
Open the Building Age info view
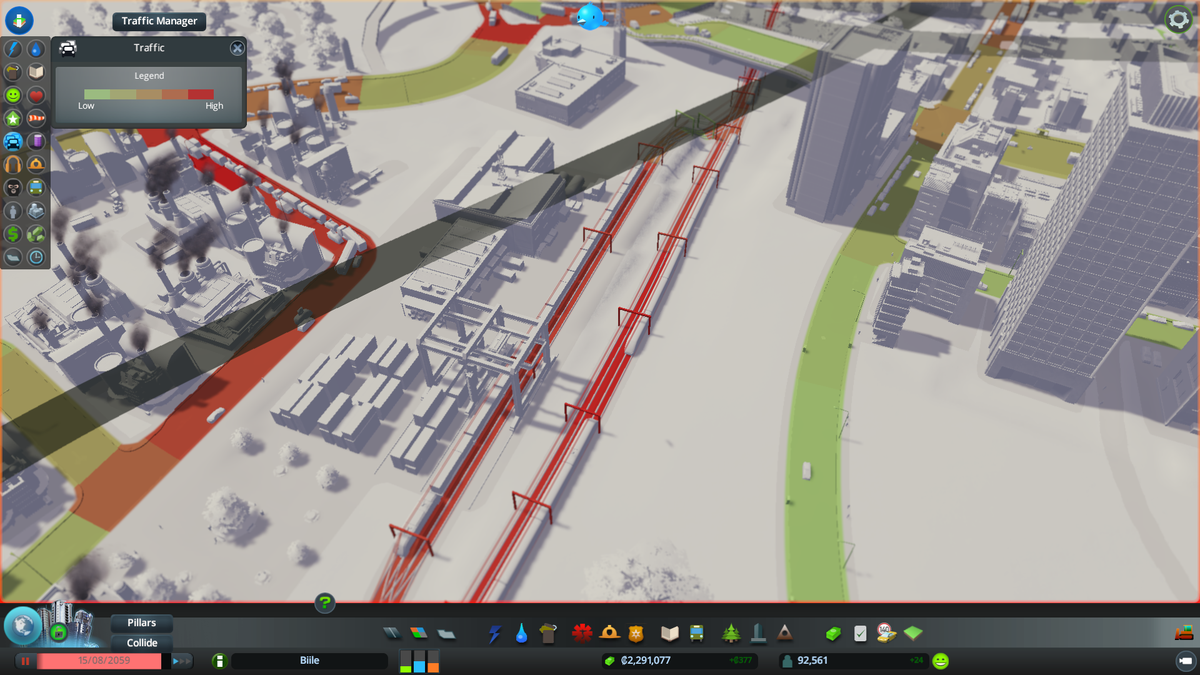tap(36, 256)
